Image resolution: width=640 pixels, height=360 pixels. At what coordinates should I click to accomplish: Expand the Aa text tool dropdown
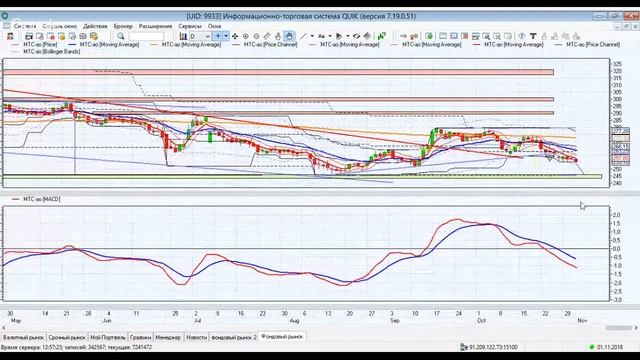click(x=330, y=36)
